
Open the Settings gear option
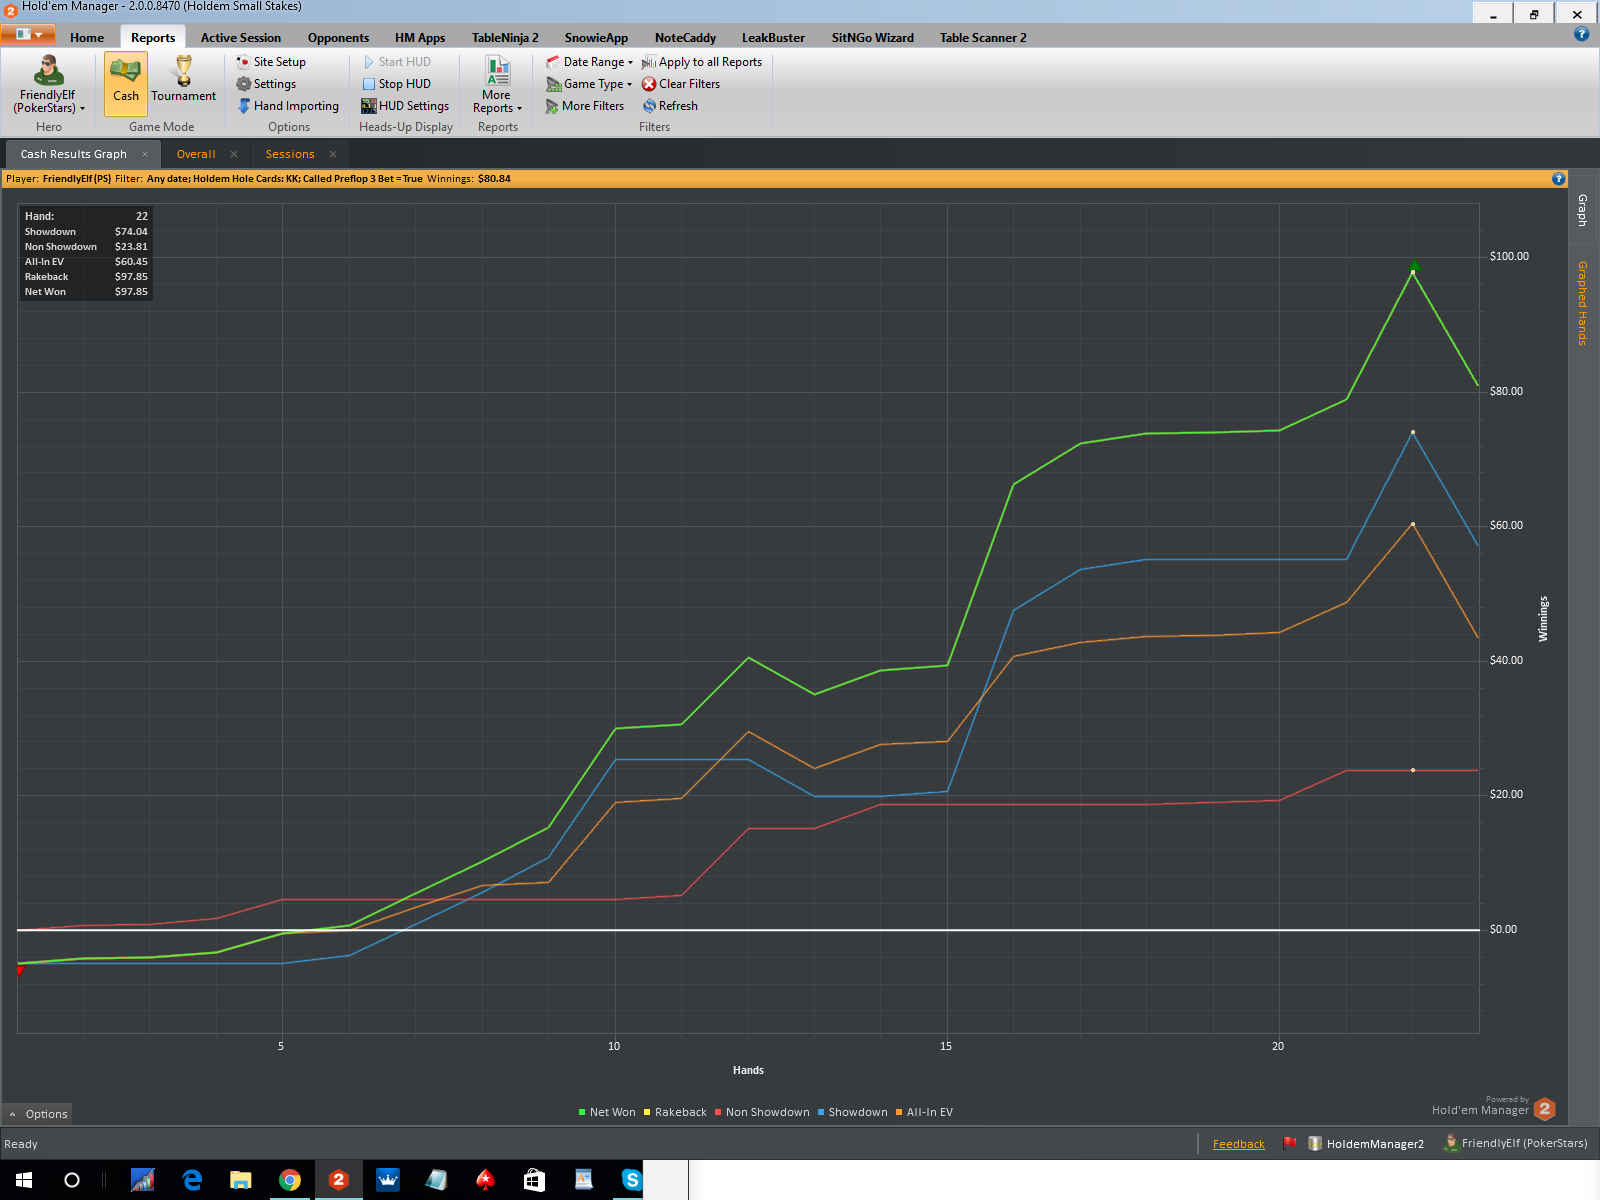coord(266,84)
